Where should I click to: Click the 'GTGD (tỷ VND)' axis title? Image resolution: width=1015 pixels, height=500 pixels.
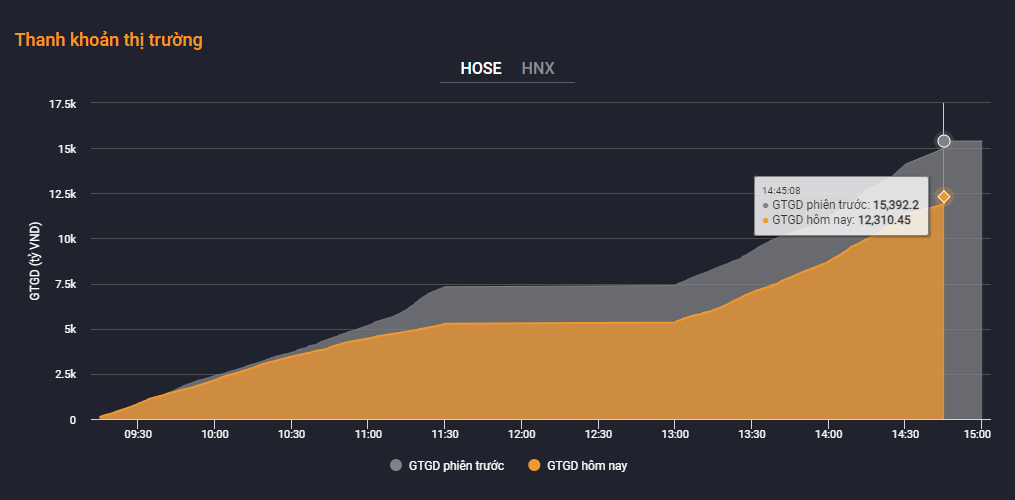tap(36, 261)
